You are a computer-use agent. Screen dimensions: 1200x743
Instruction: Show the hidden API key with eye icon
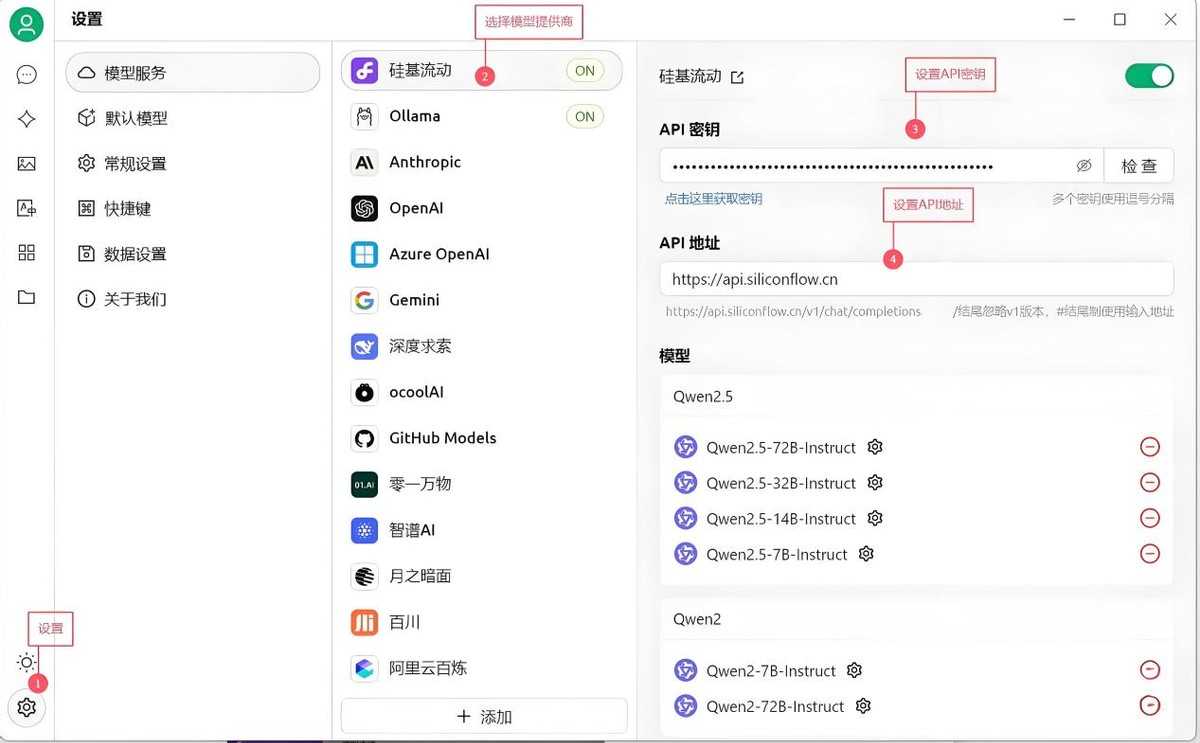(x=1083, y=166)
